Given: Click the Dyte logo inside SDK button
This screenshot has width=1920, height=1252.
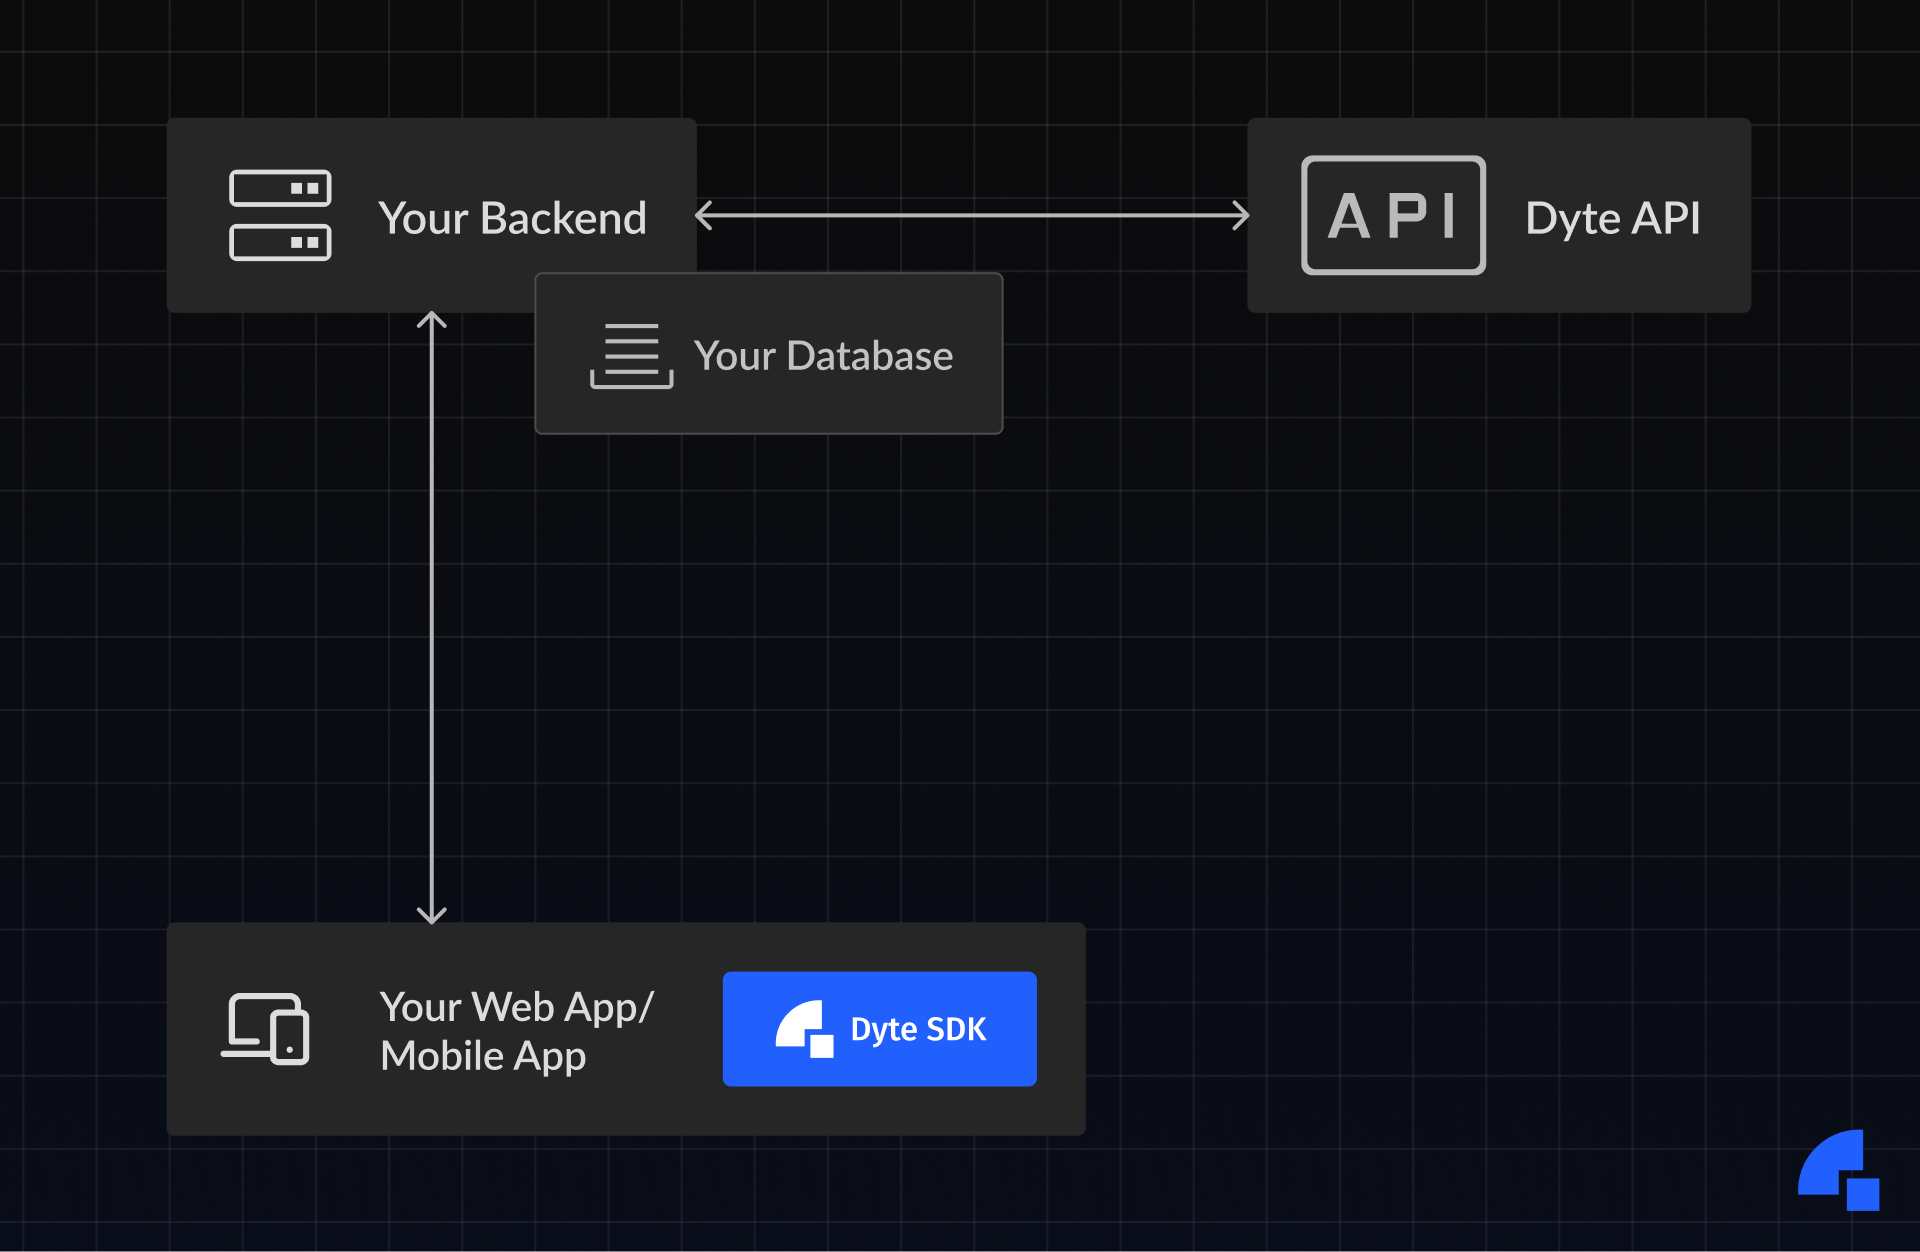Looking at the screenshot, I should pos(804,1029).
